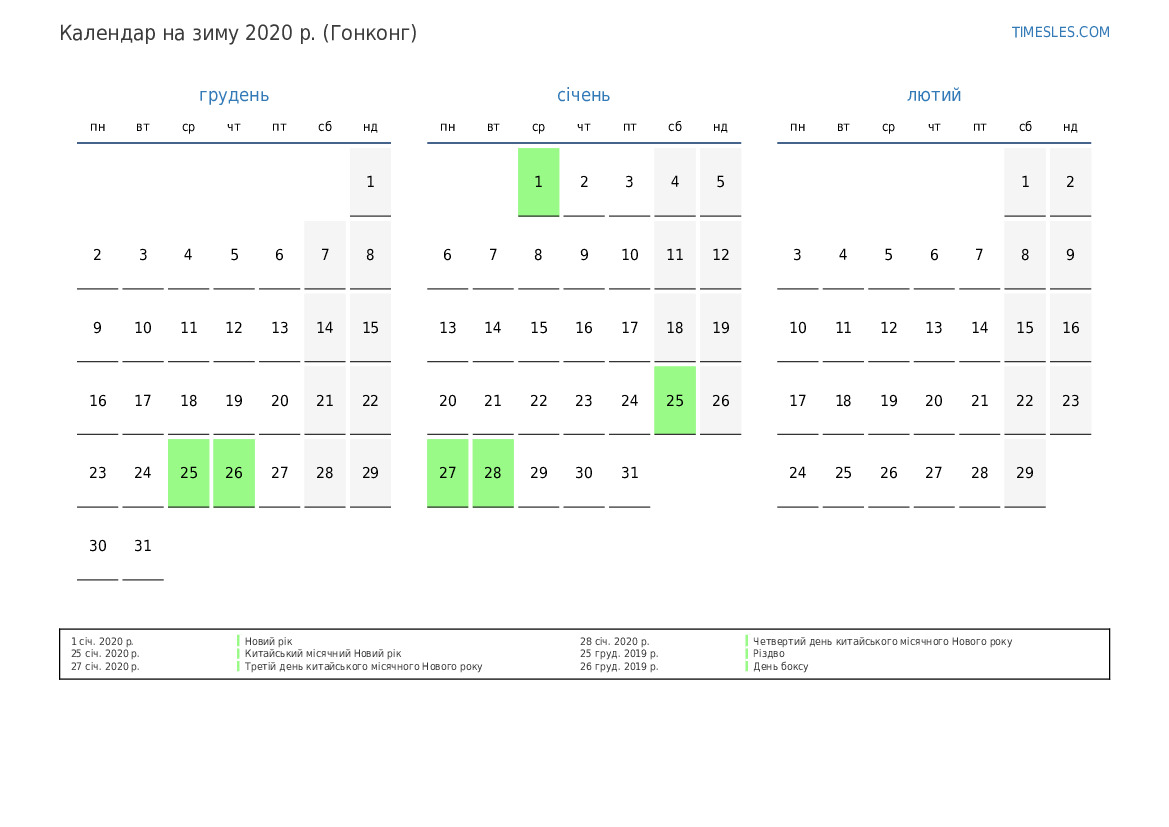This screenshot has width=1169, height=827.
Task: Click the грудень month heading
Action: tap(234, 95)
